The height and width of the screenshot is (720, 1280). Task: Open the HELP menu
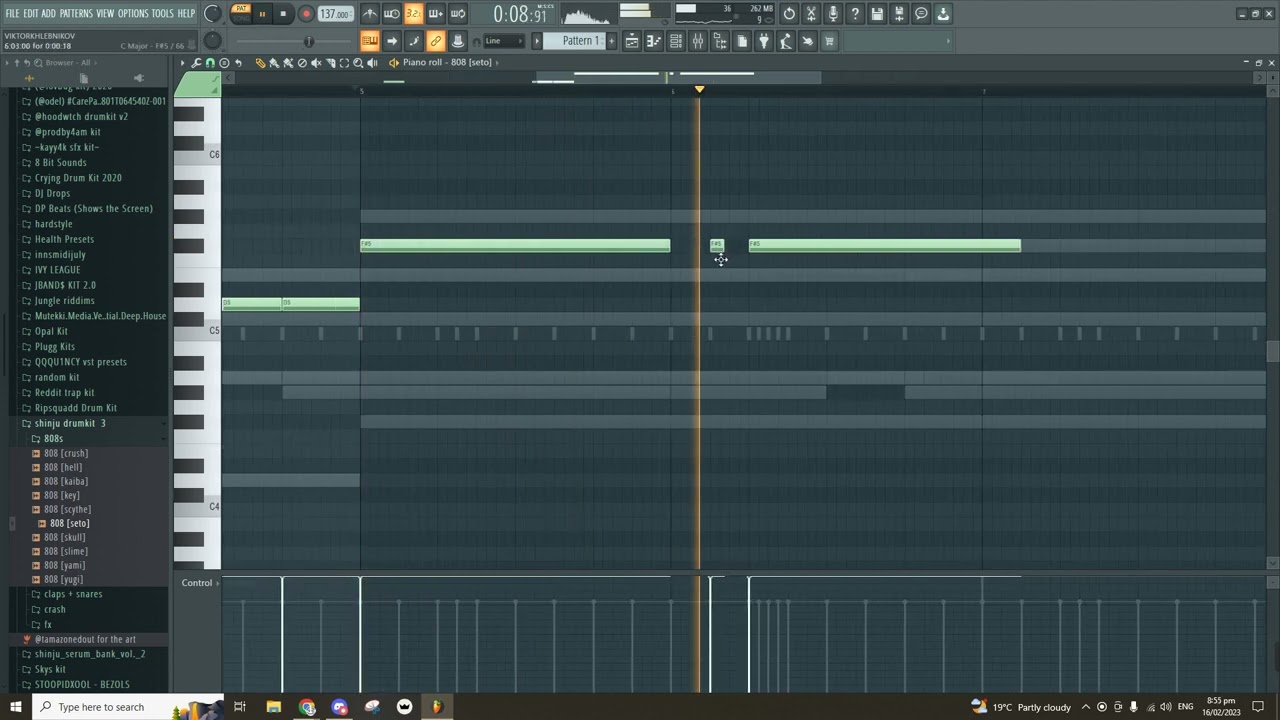coord(186,13)
